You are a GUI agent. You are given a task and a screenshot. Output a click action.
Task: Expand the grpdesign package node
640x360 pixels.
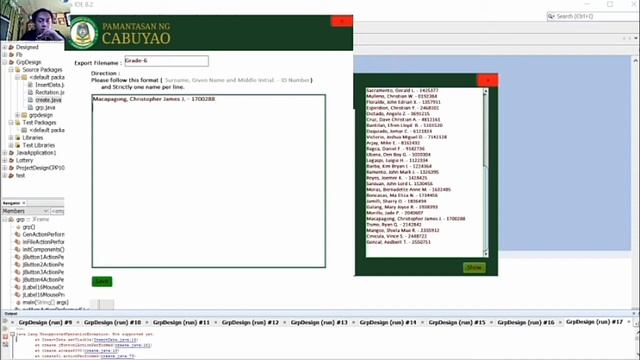tap(18, 115)
